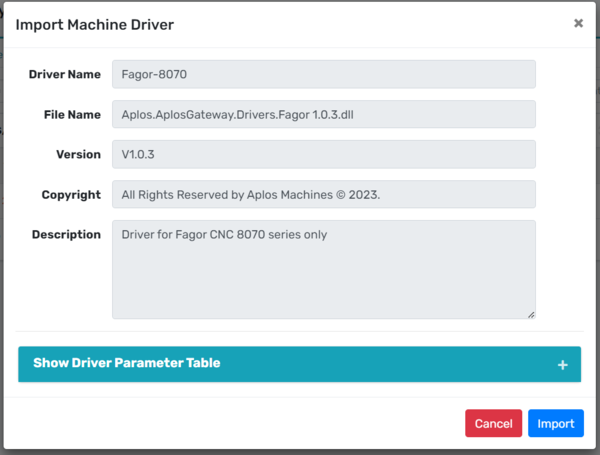The image size is (600, 455).
Task: Click inside the Description text area
Action: coord(323,270)
